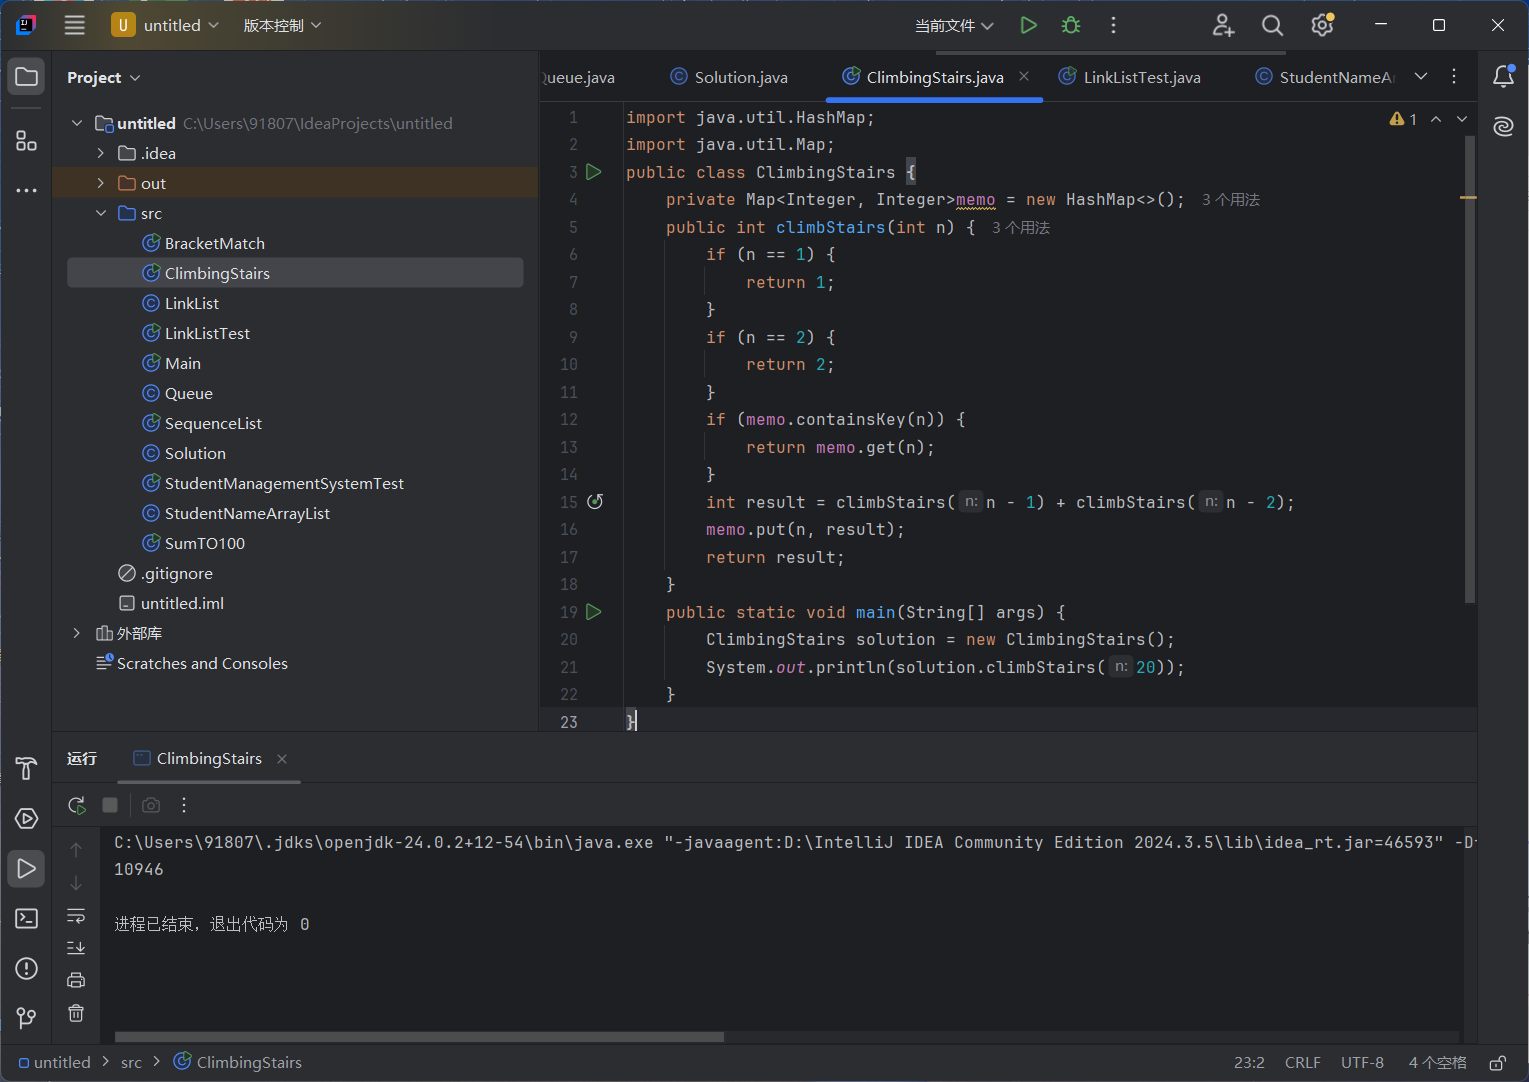
Task: Open editor tab options menu
Action: click(1454, 76)
